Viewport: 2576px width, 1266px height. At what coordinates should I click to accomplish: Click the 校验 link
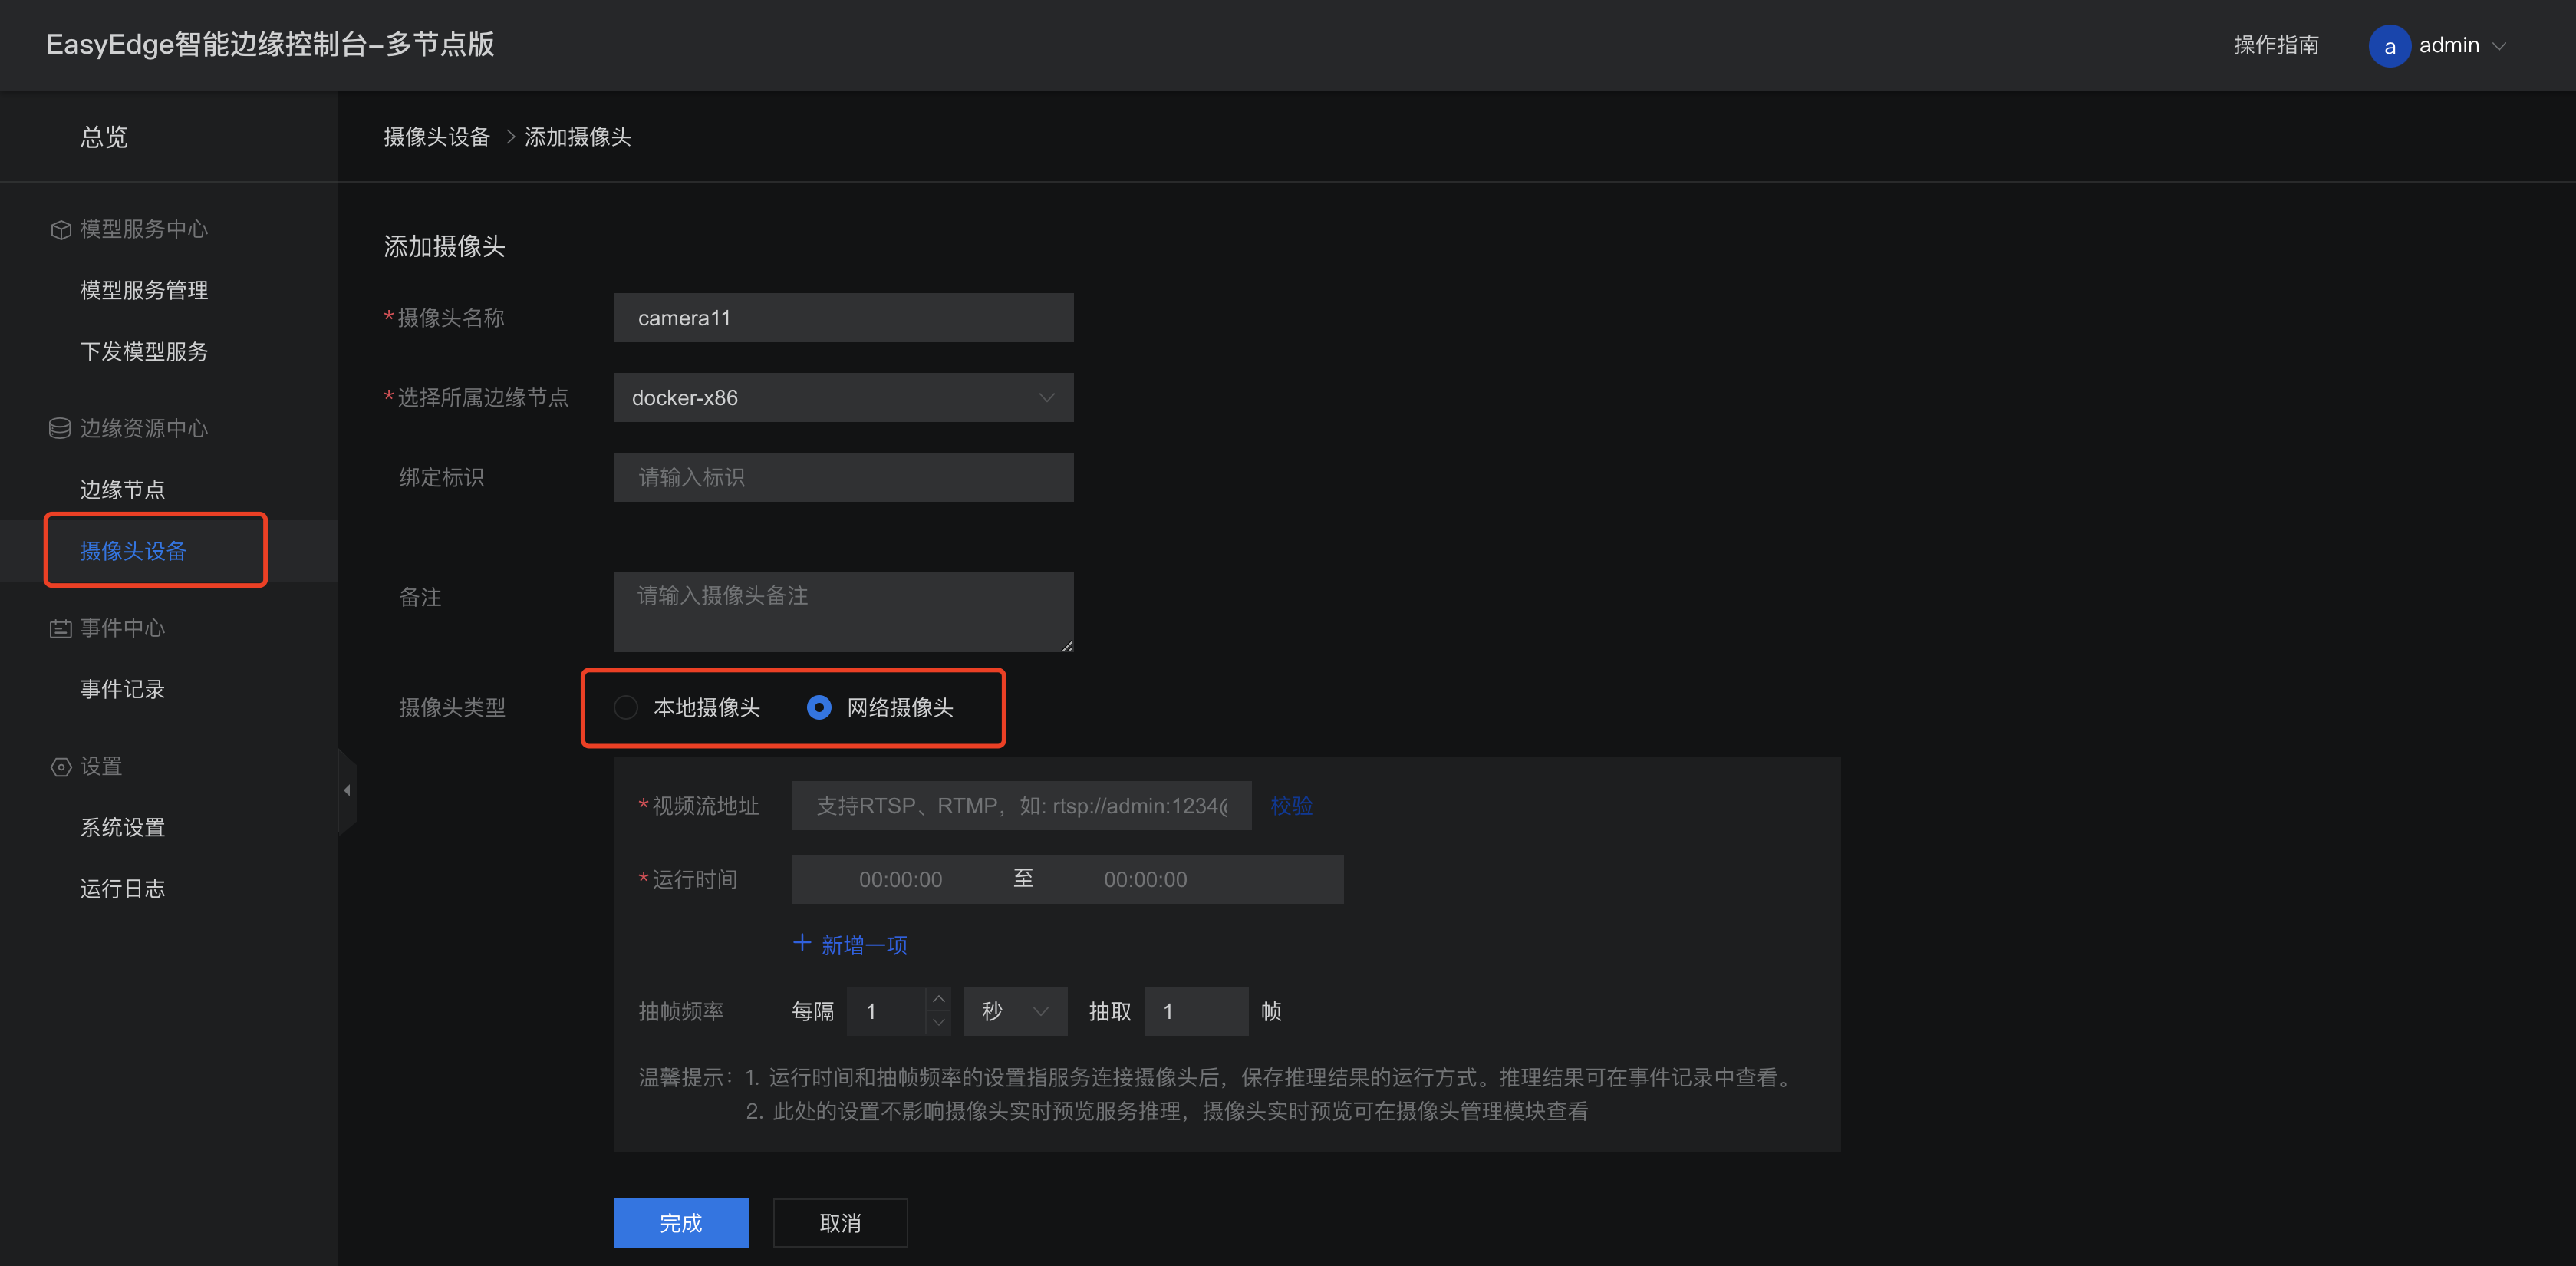tap(1291, 806)
